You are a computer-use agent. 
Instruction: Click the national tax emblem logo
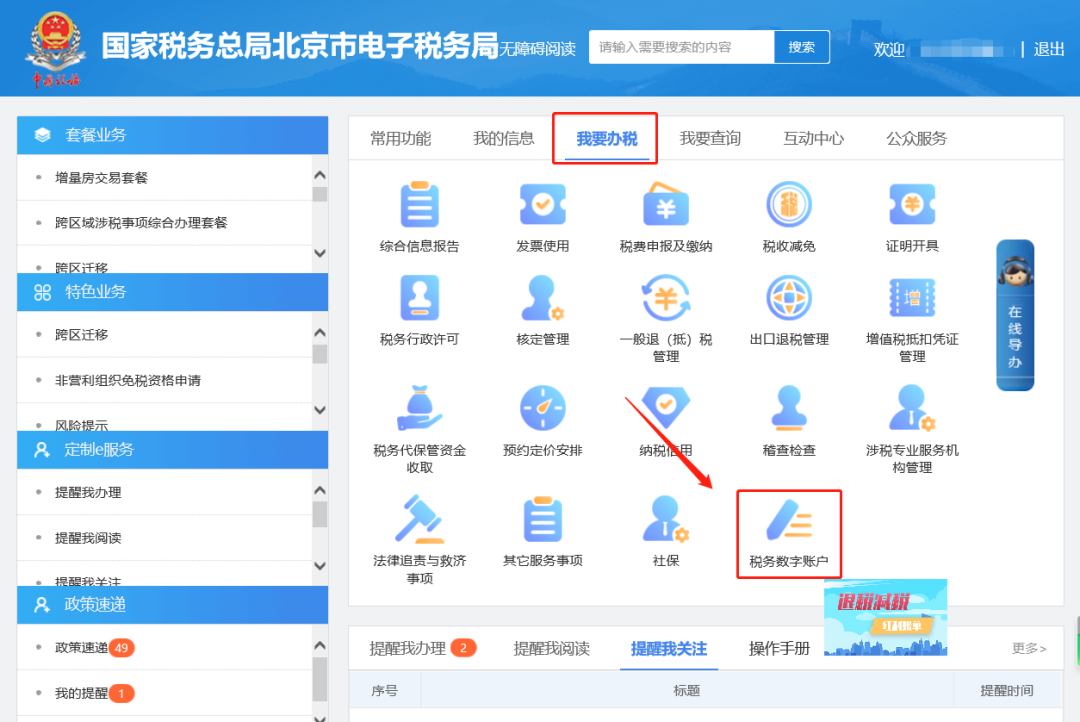(56, 48)
